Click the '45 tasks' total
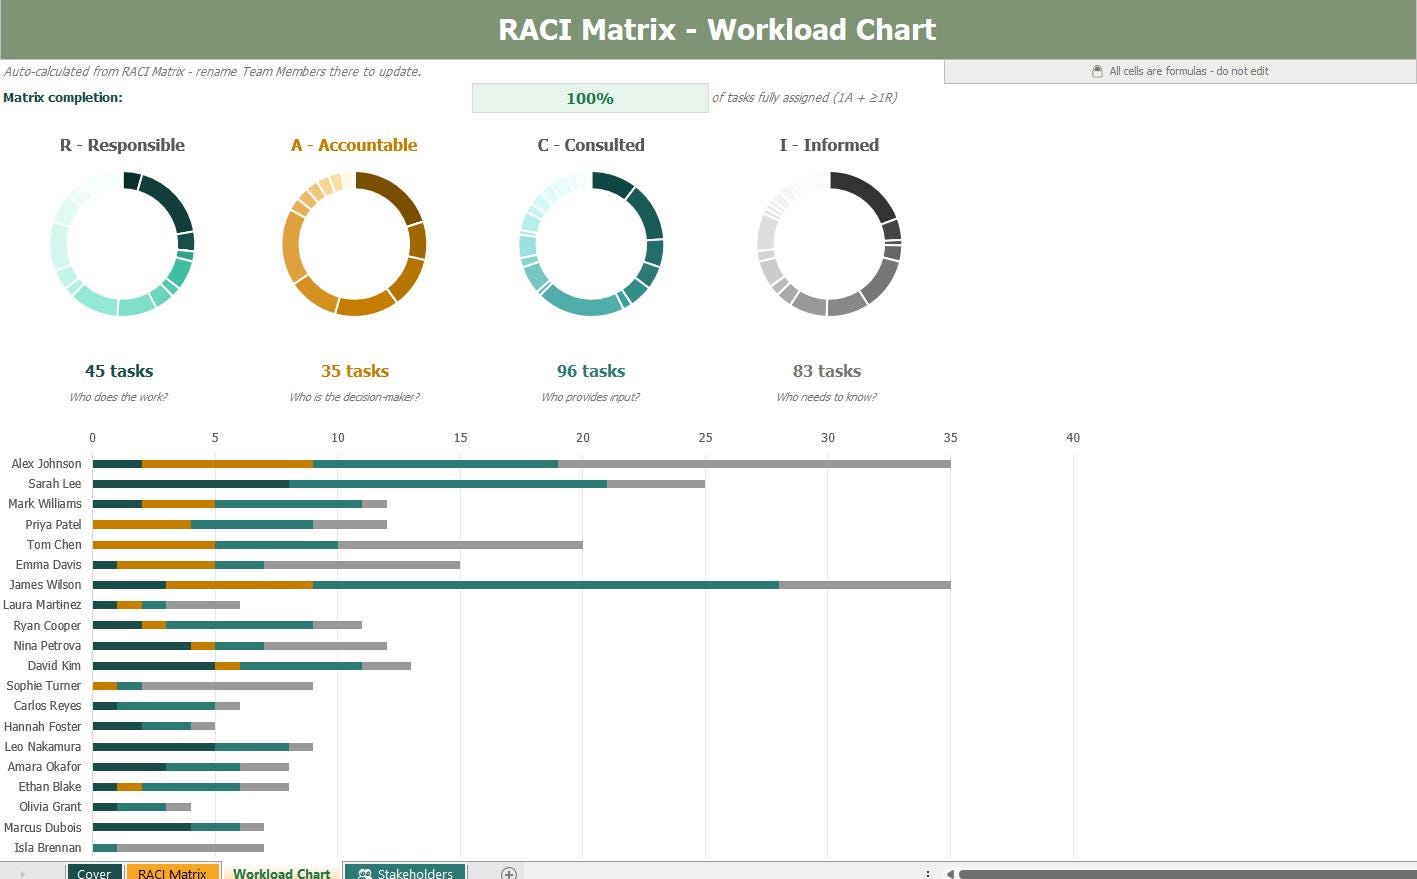Screen dimensions: 1417x879 coord(119,371)
